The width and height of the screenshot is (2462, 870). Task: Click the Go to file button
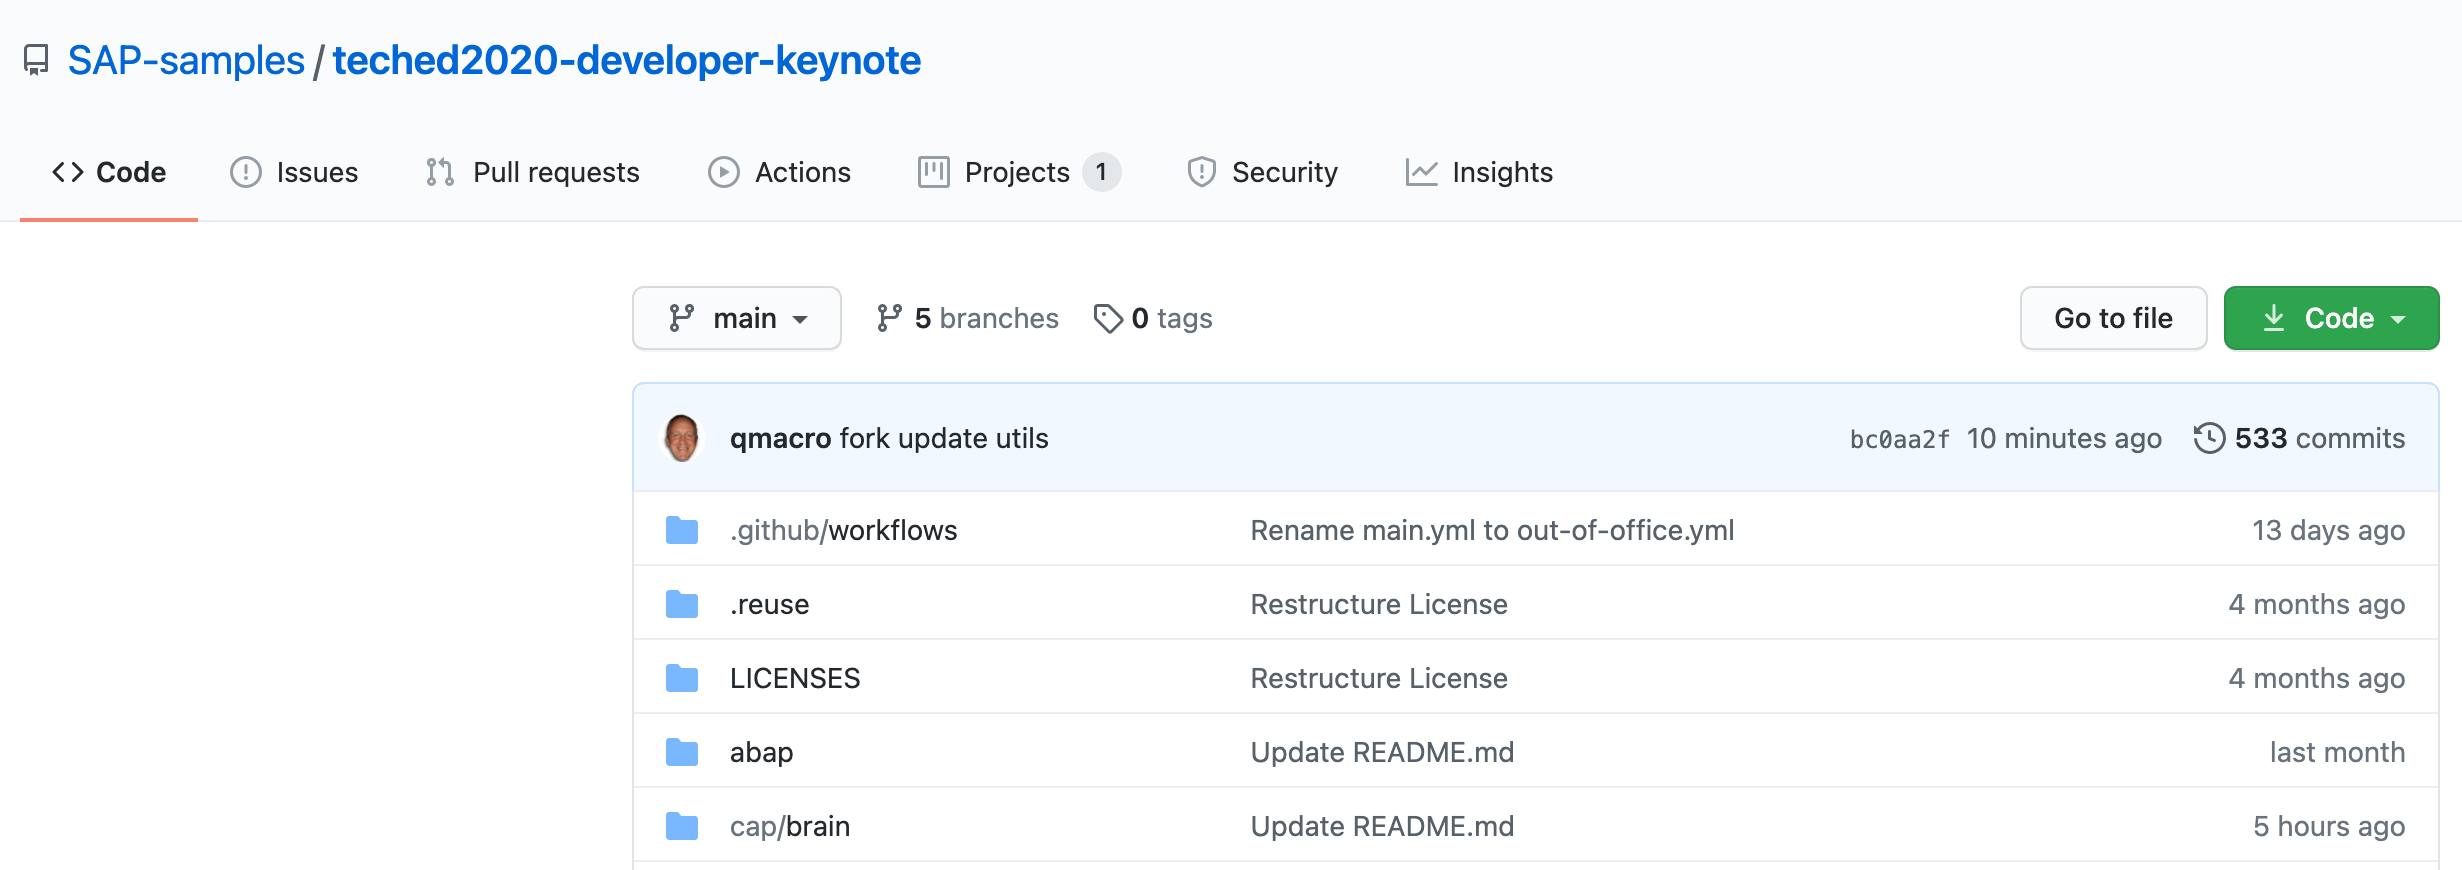pos(2113,318)
